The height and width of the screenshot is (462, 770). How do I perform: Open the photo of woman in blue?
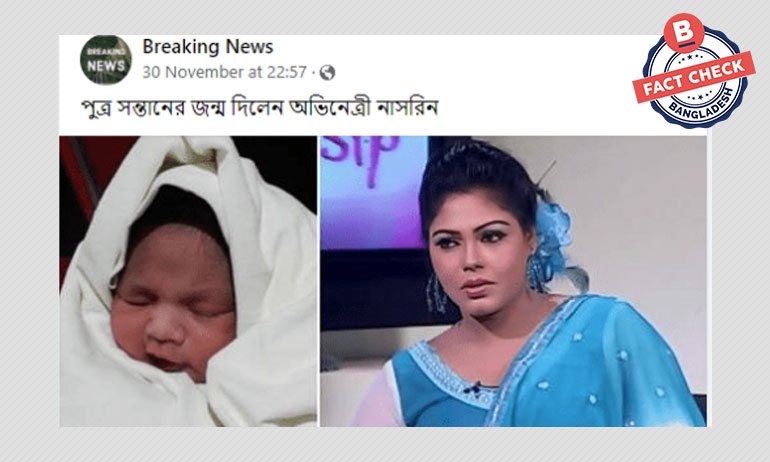tap(513, 281)
